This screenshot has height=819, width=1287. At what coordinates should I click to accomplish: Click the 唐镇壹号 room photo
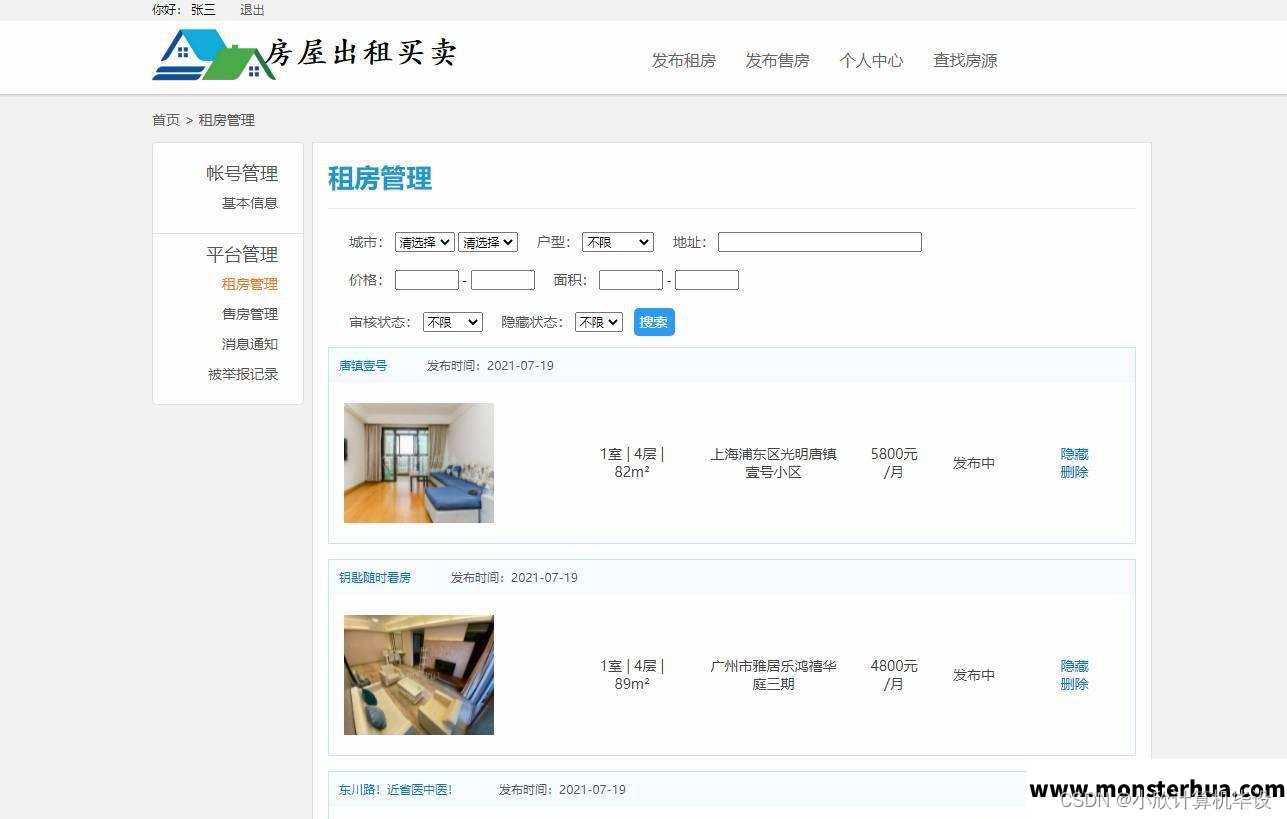(419, 463)
